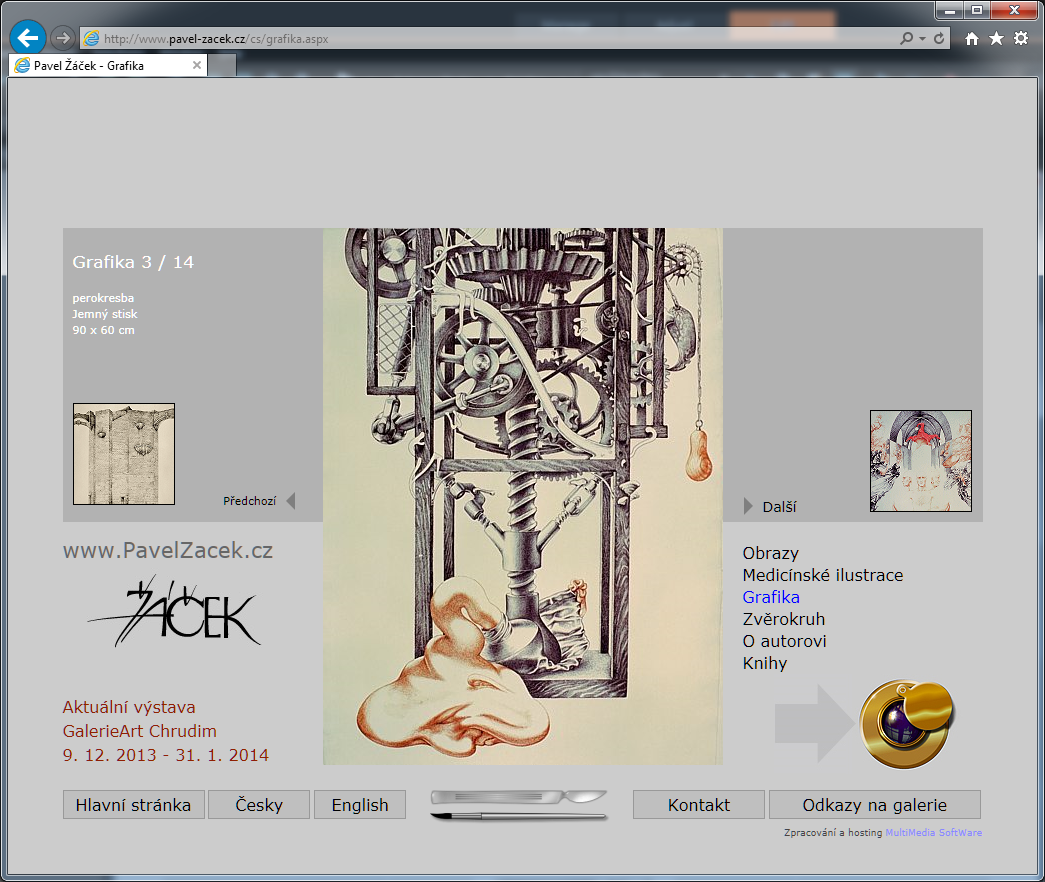Click the exhibition dates 9. 12. 2013 - 31. 1. 2014
This screenshot has width=1045, height=882.
(166, 755)
